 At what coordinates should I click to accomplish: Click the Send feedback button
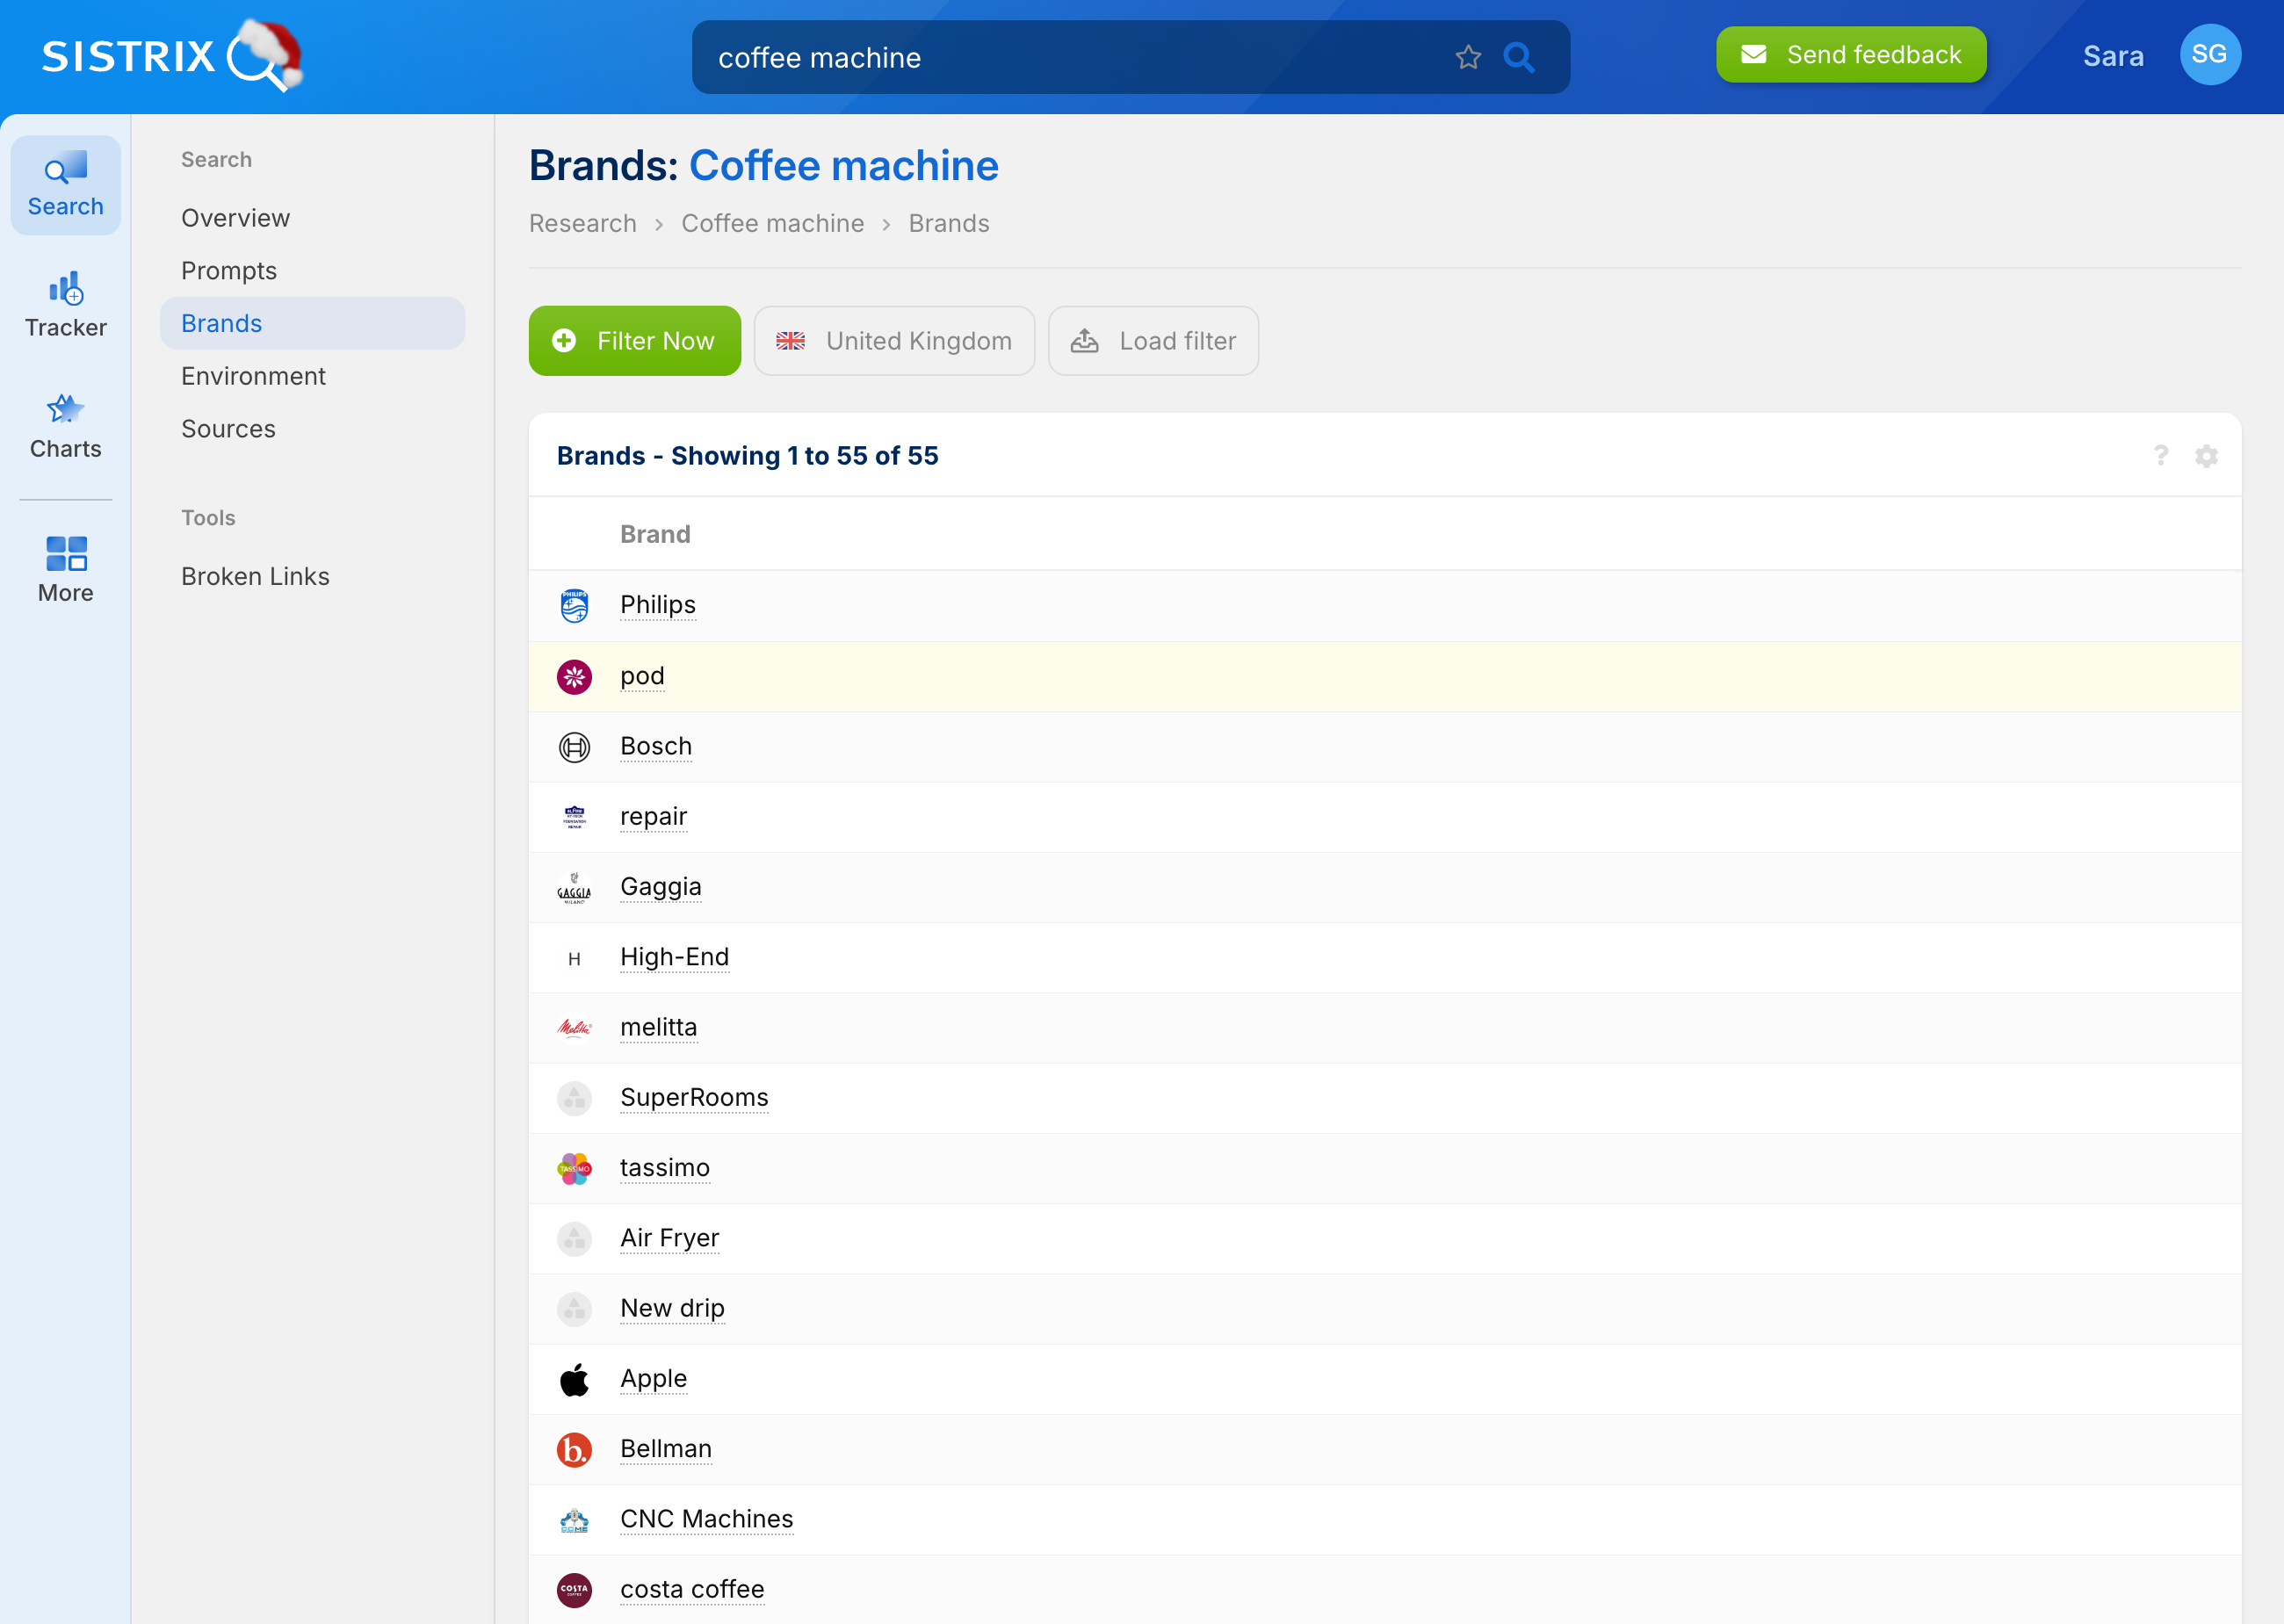(1850, 54)
